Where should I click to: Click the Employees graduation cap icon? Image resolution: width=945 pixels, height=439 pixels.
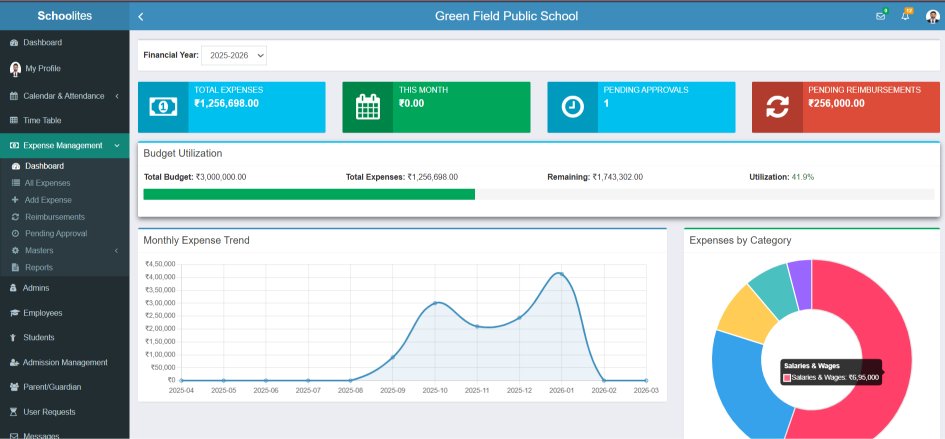point(14,313)
